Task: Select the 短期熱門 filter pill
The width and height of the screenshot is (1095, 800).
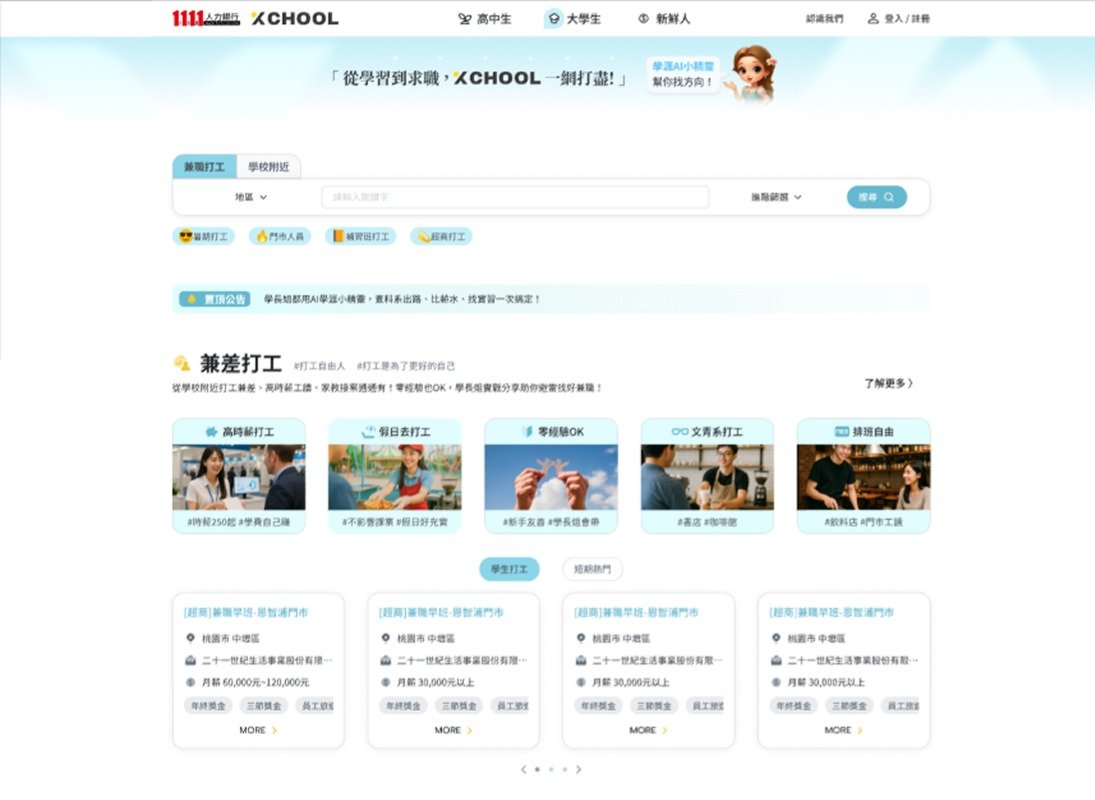Action: tap(592, 570)
